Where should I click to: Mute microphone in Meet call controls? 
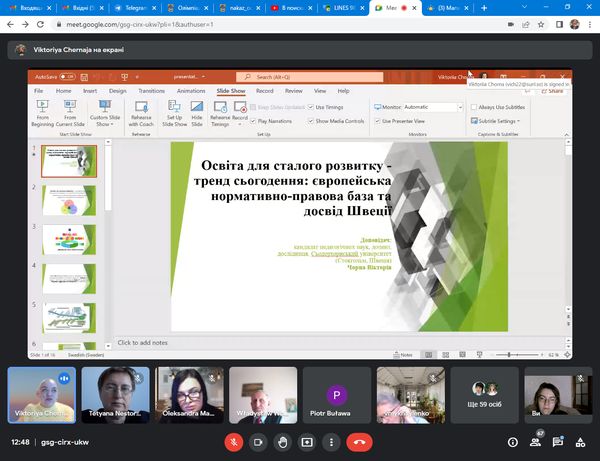233,441
